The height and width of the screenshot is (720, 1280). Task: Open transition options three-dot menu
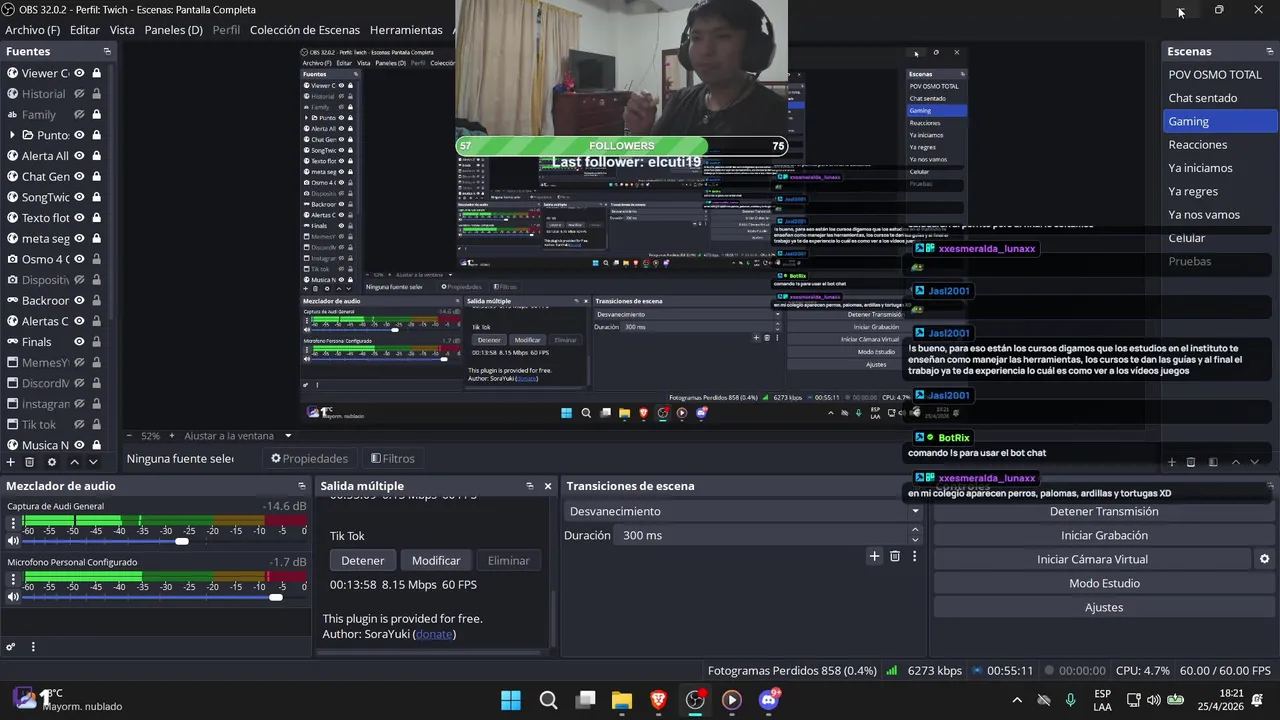tap(914, 556)
